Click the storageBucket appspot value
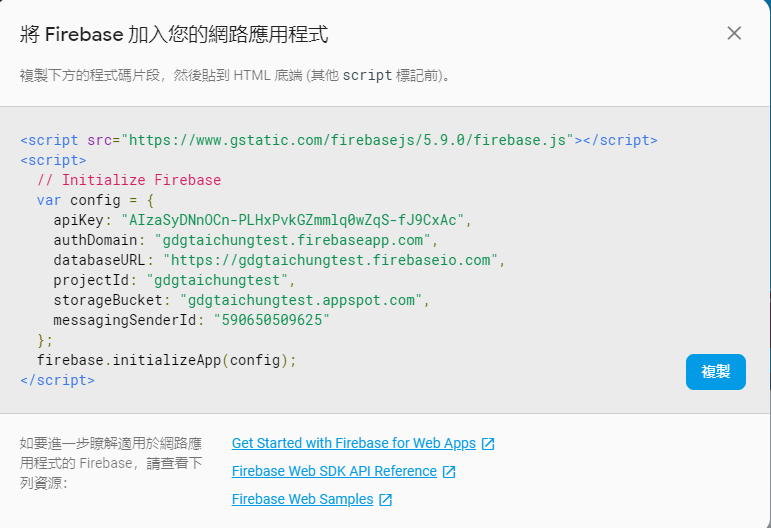771x528 pixels. pos(301,300)
